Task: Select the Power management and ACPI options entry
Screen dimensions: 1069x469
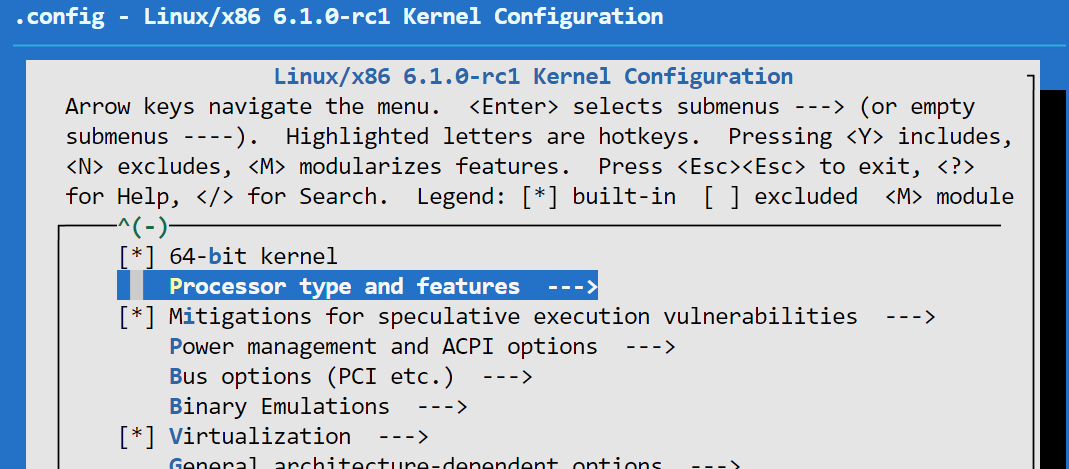Action: click(x=383, y=347)
